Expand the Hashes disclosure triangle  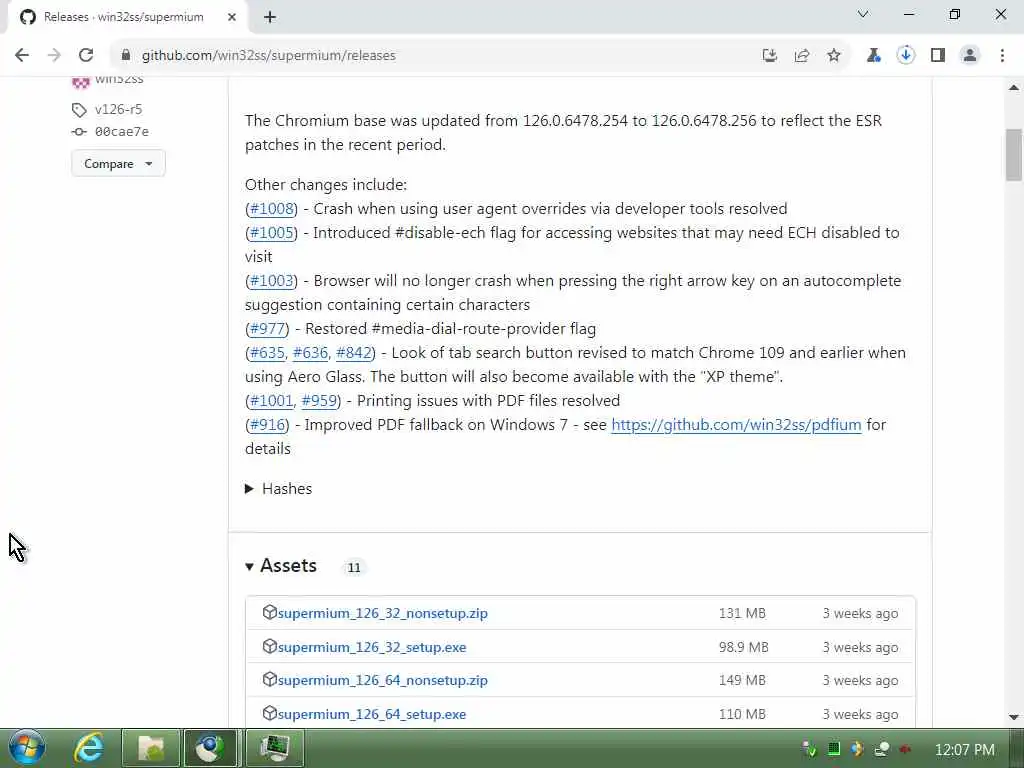249,489
